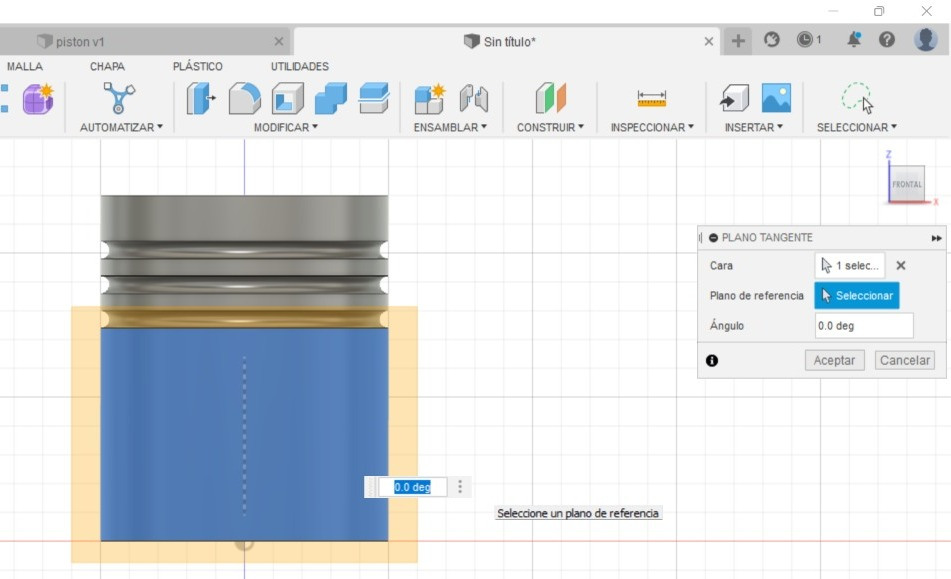
Task: Open the job status clock icon
Action: pos(808,40)
